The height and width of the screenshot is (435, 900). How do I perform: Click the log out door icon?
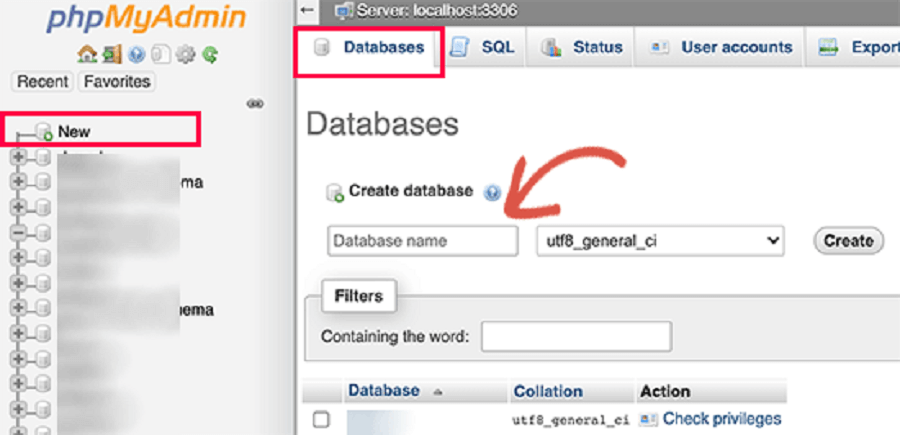pos(111,55)
